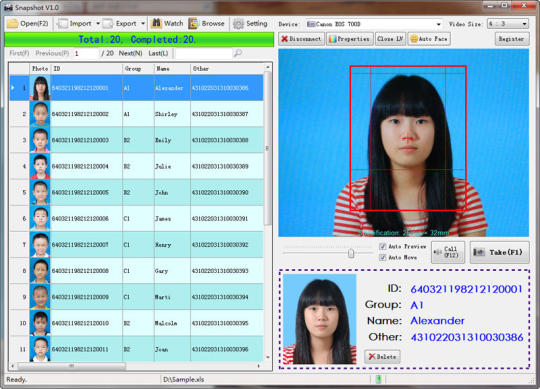Click the Other column header
Viewport: 540px width, 389px height.
[x=227, y=69]
